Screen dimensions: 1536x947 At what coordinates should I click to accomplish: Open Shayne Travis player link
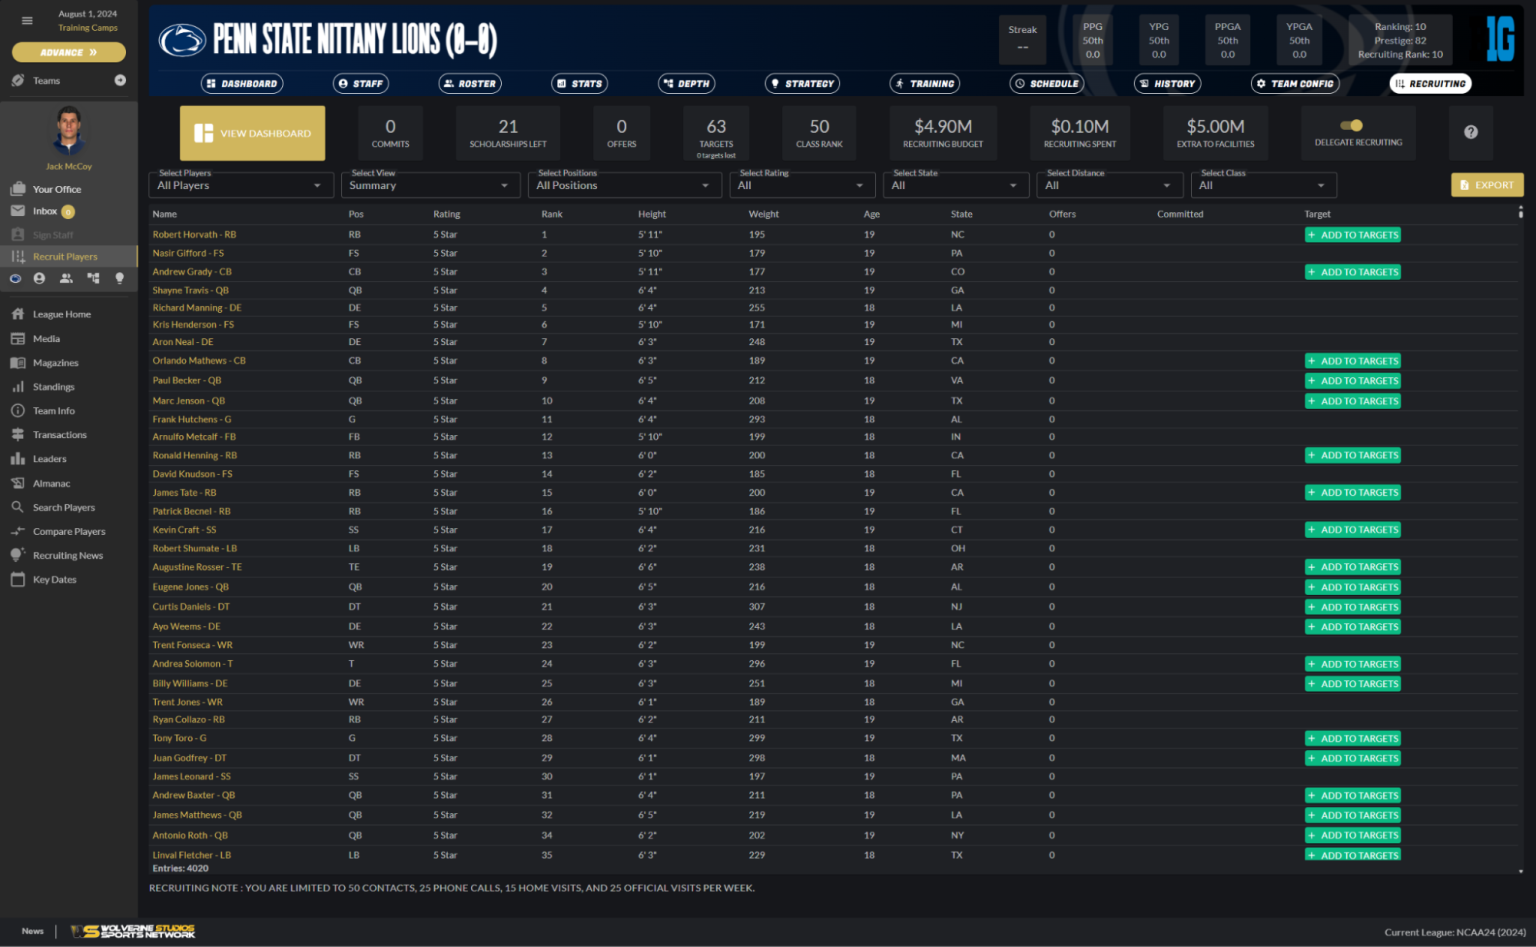191,290
